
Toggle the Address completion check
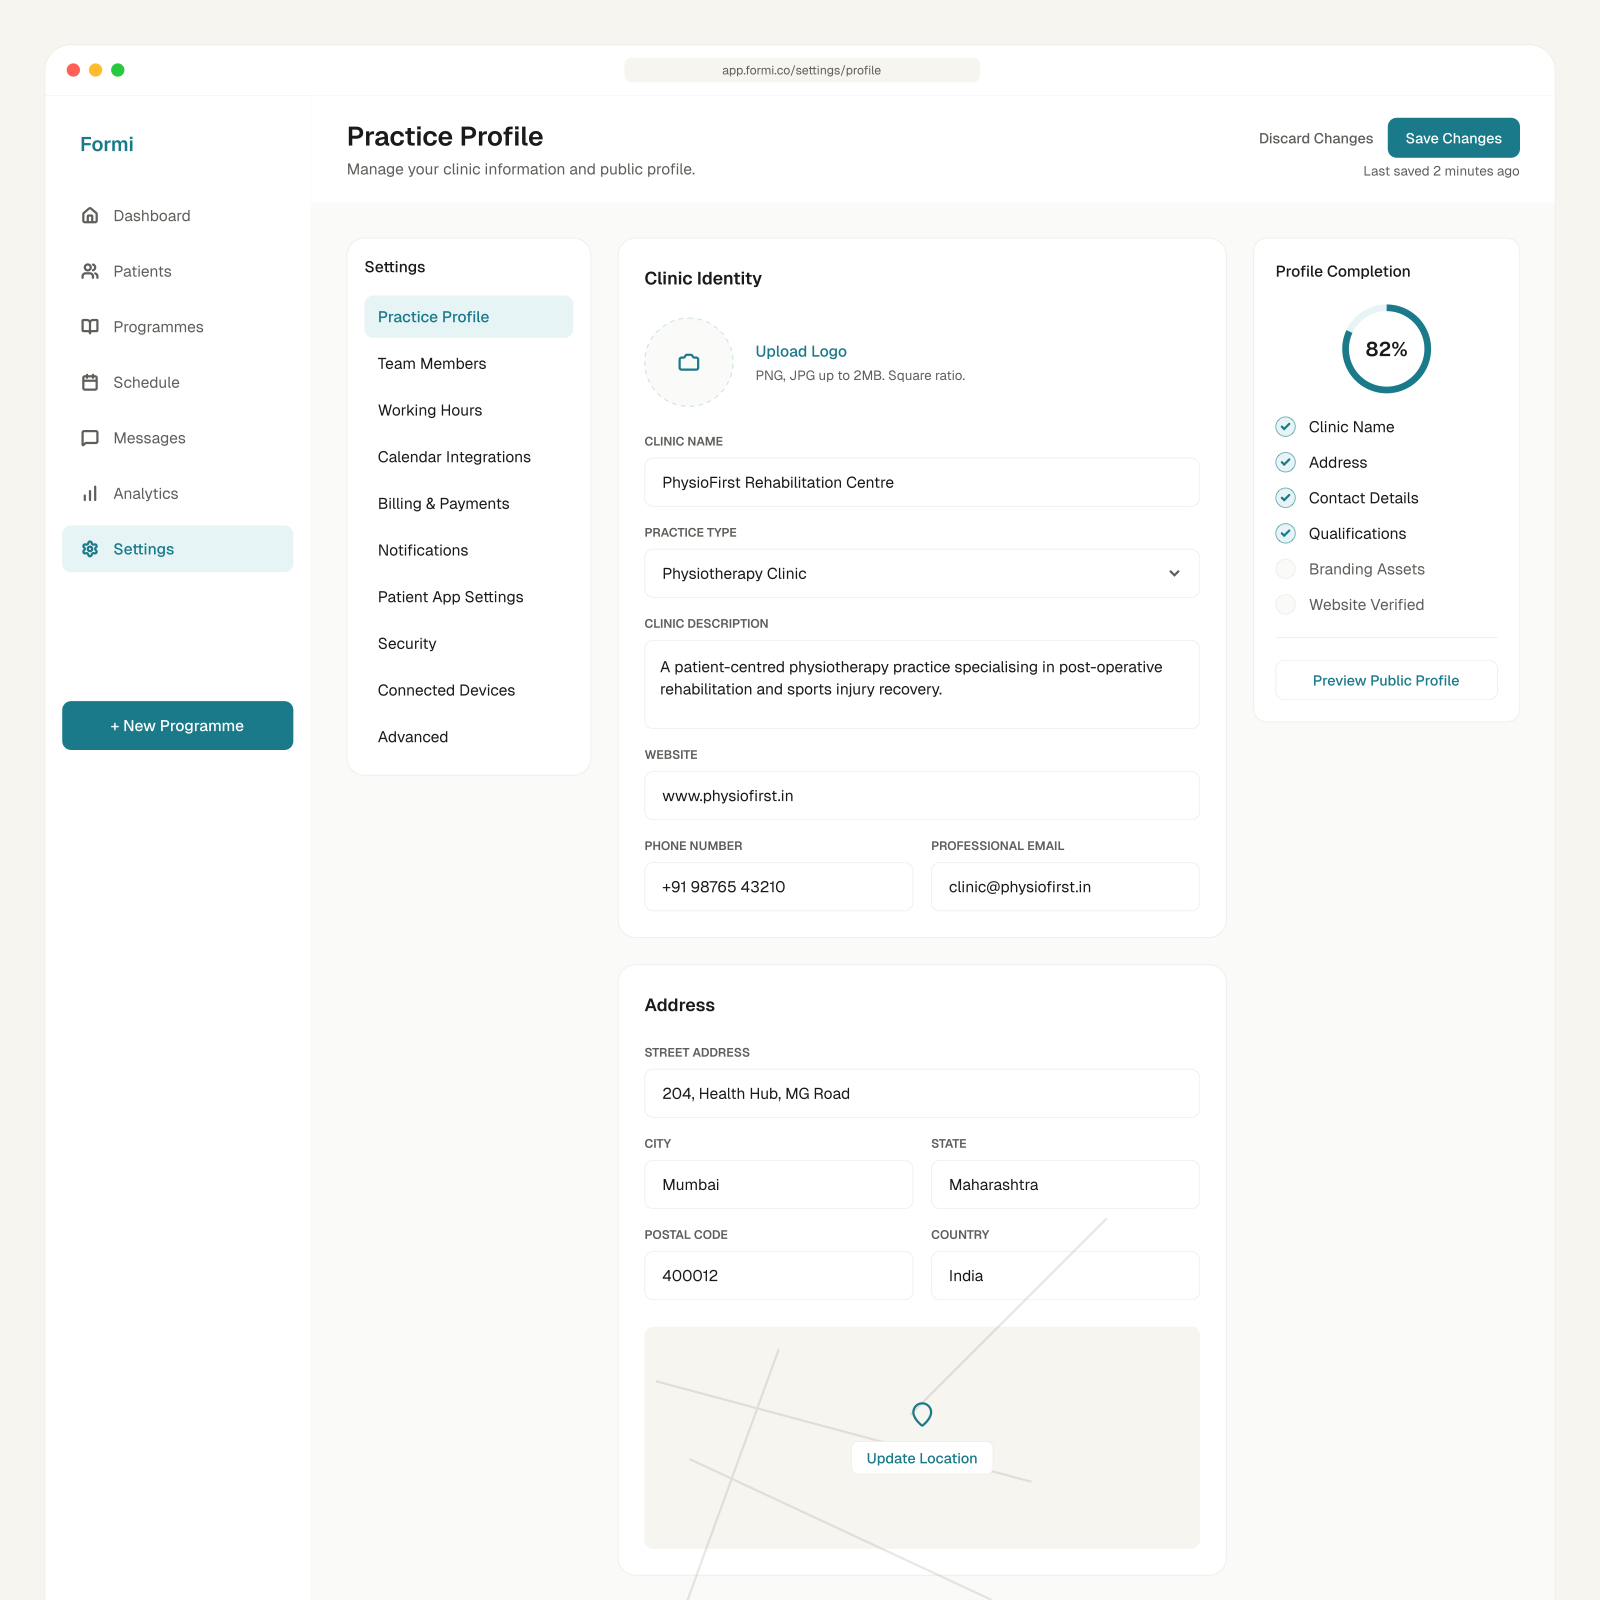1286,462
